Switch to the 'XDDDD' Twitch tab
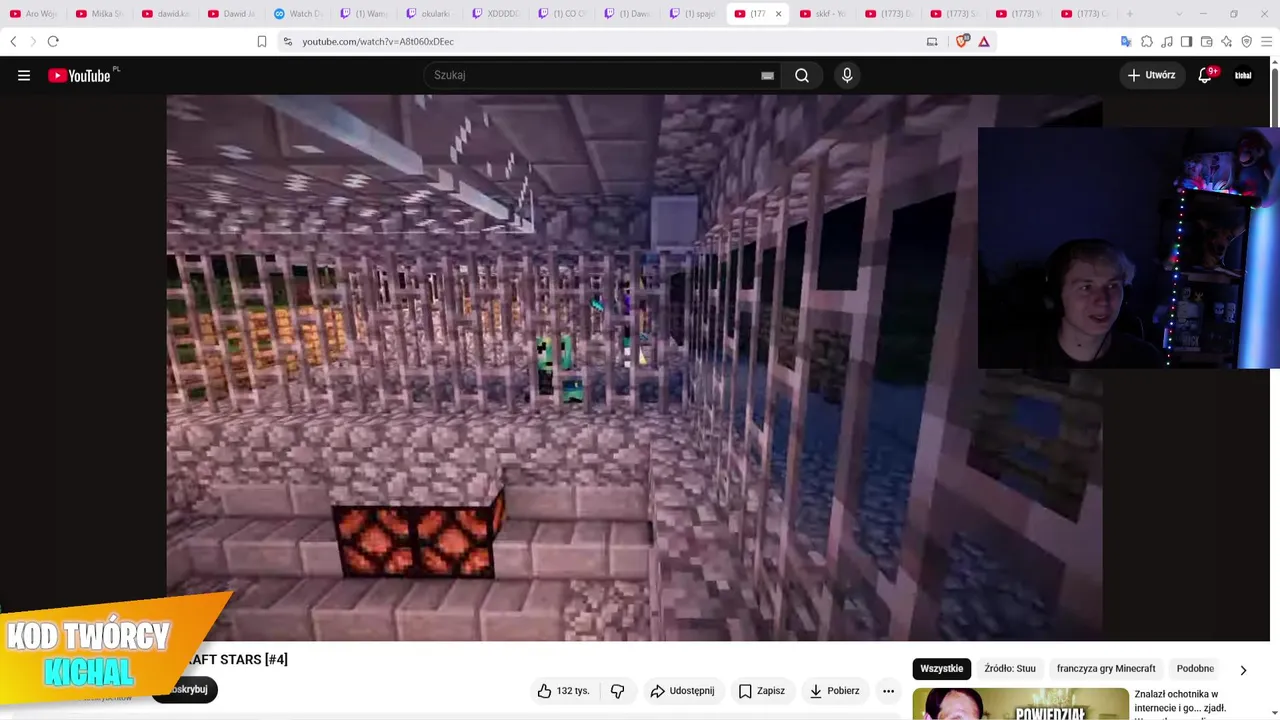Screen dimensions: 1280x720 pyautogui.click(x=496, y=14)
